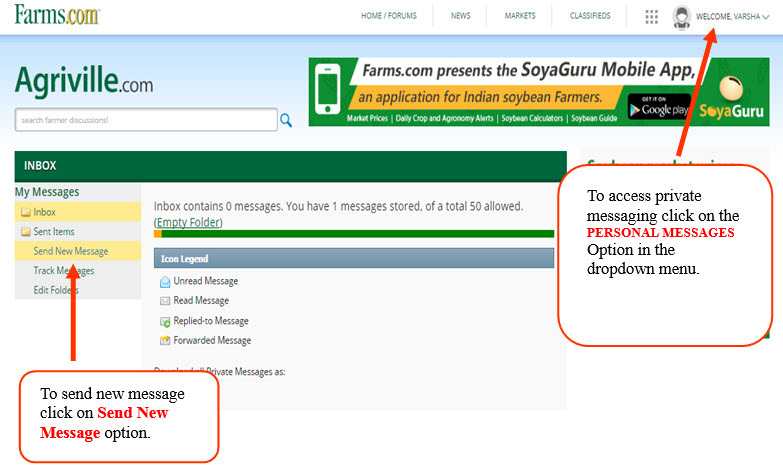Click the Agriville.com logo

pos(84,82)
